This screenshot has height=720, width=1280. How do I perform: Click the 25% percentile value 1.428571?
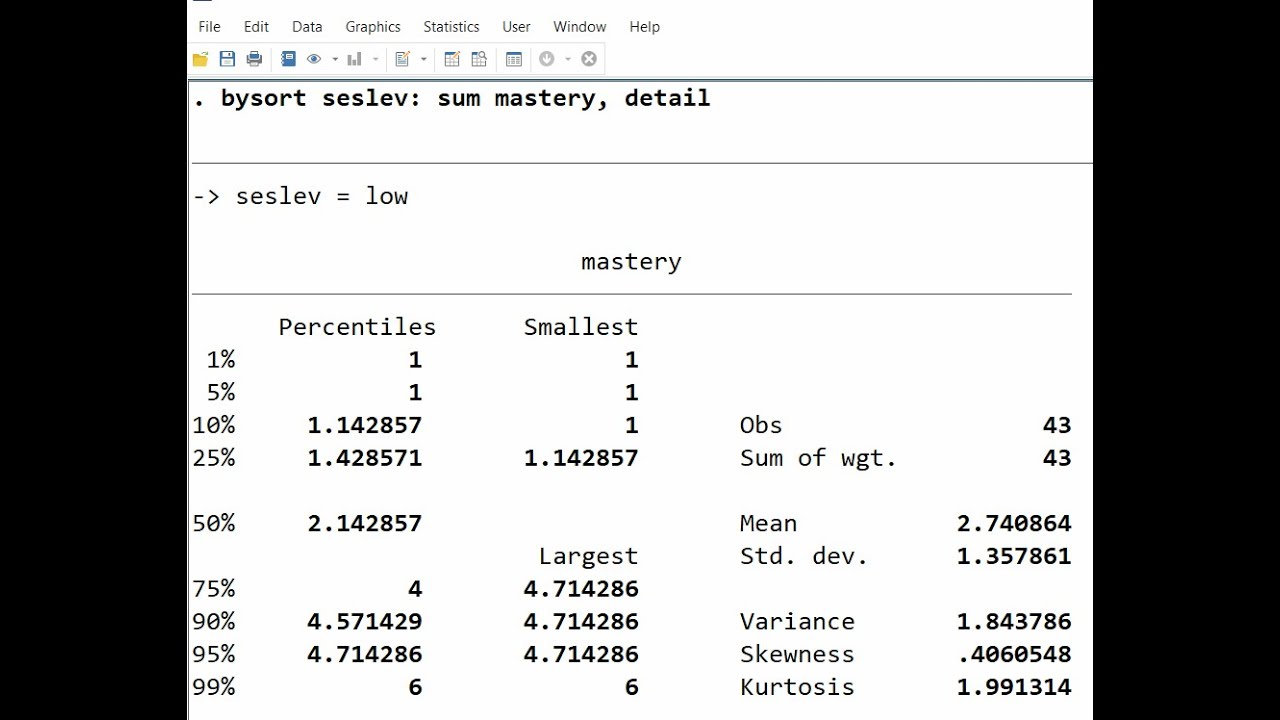click(365, 458)
